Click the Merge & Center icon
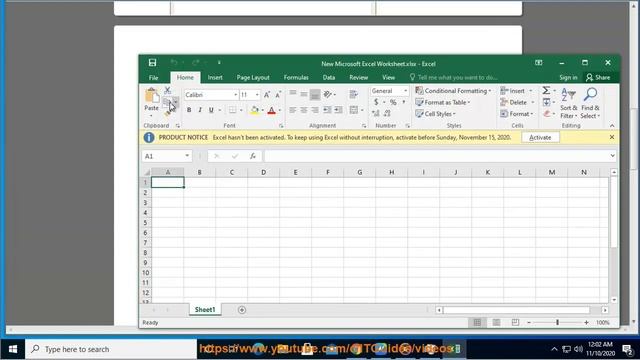 [x=353, y=110]
